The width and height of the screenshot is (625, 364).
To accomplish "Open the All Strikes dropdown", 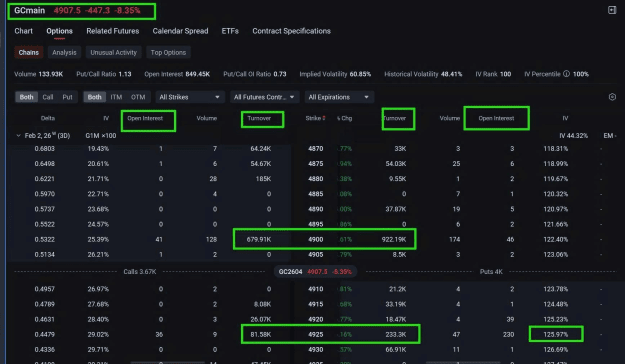I will [190, 97].
